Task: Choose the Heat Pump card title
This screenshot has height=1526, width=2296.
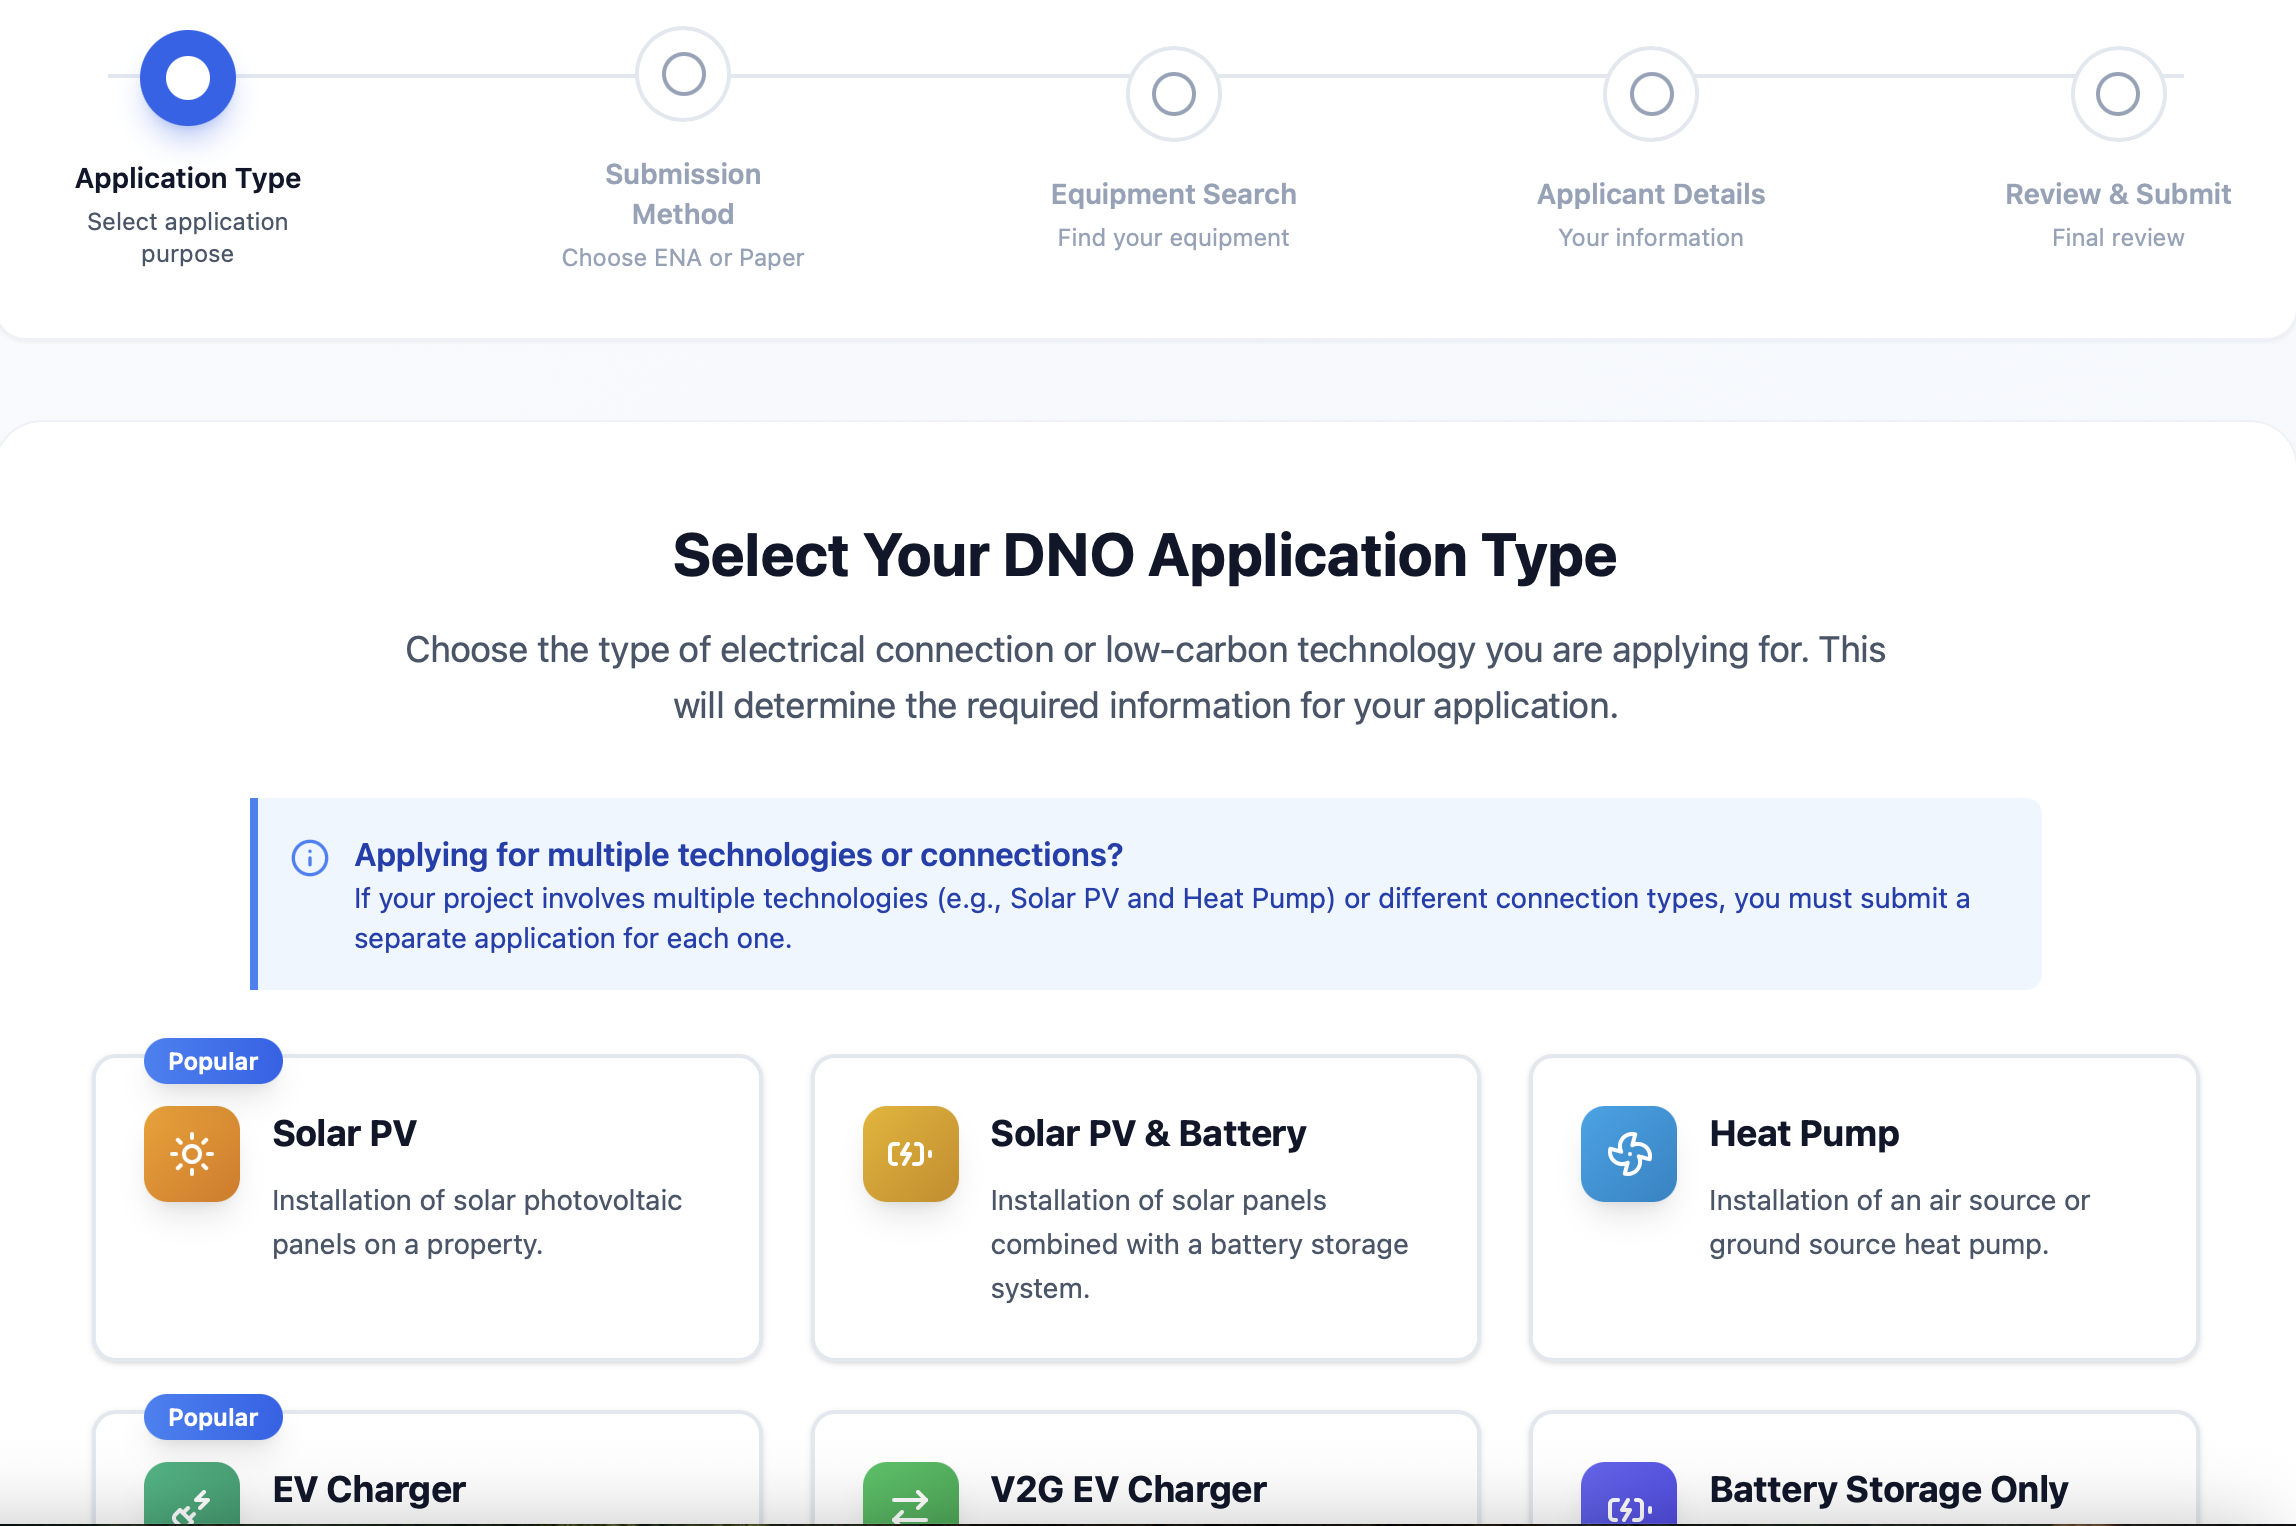Action: (1804, 1134)
